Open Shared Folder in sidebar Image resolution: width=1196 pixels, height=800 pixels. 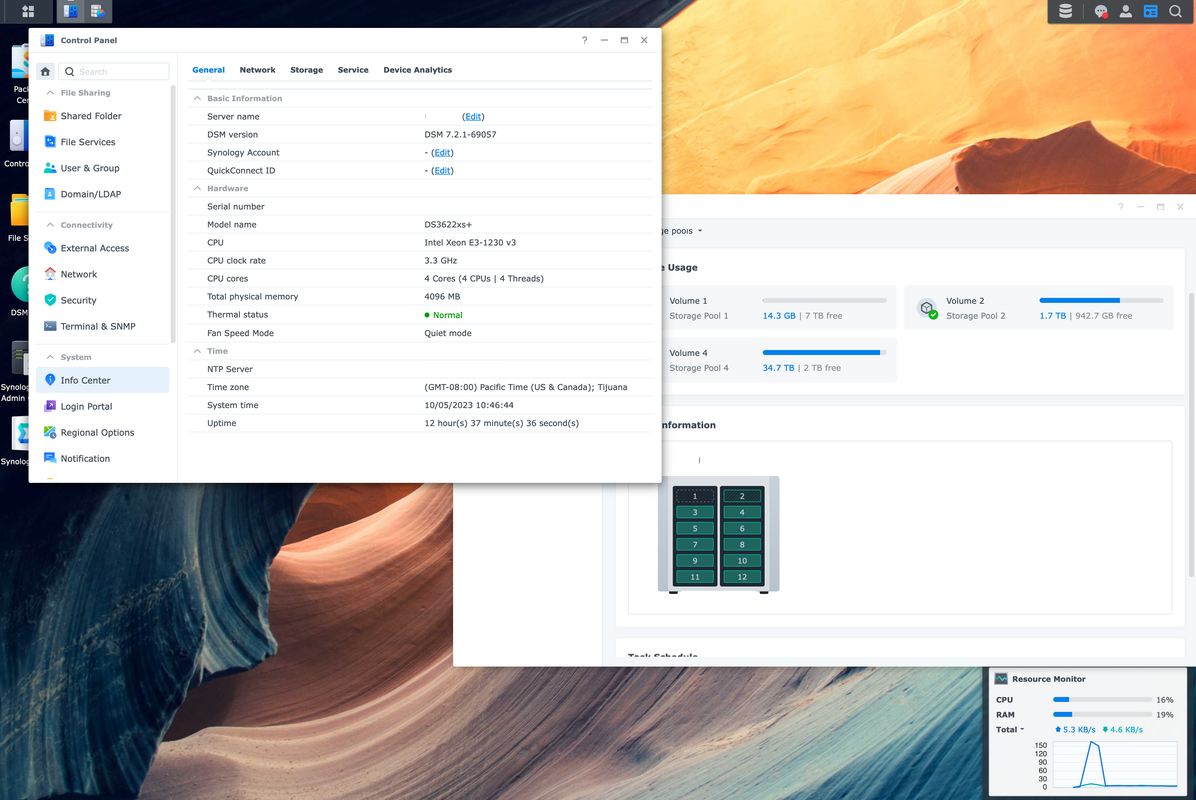[103, 116]
